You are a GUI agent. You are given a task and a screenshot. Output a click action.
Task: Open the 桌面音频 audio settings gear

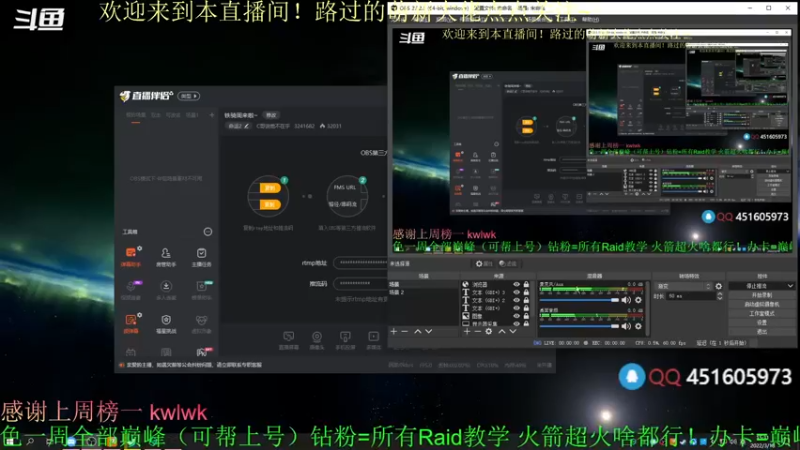click(638, 326)
